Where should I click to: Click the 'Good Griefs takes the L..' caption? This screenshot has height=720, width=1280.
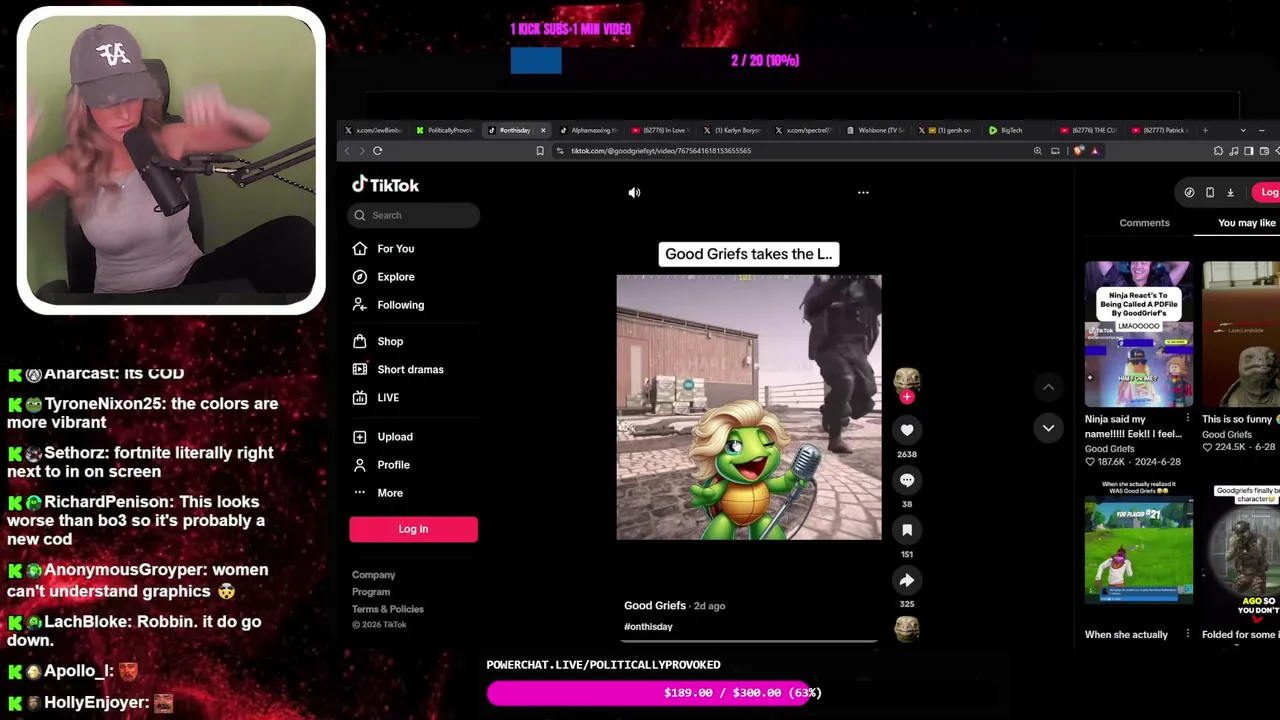point(749,254)
